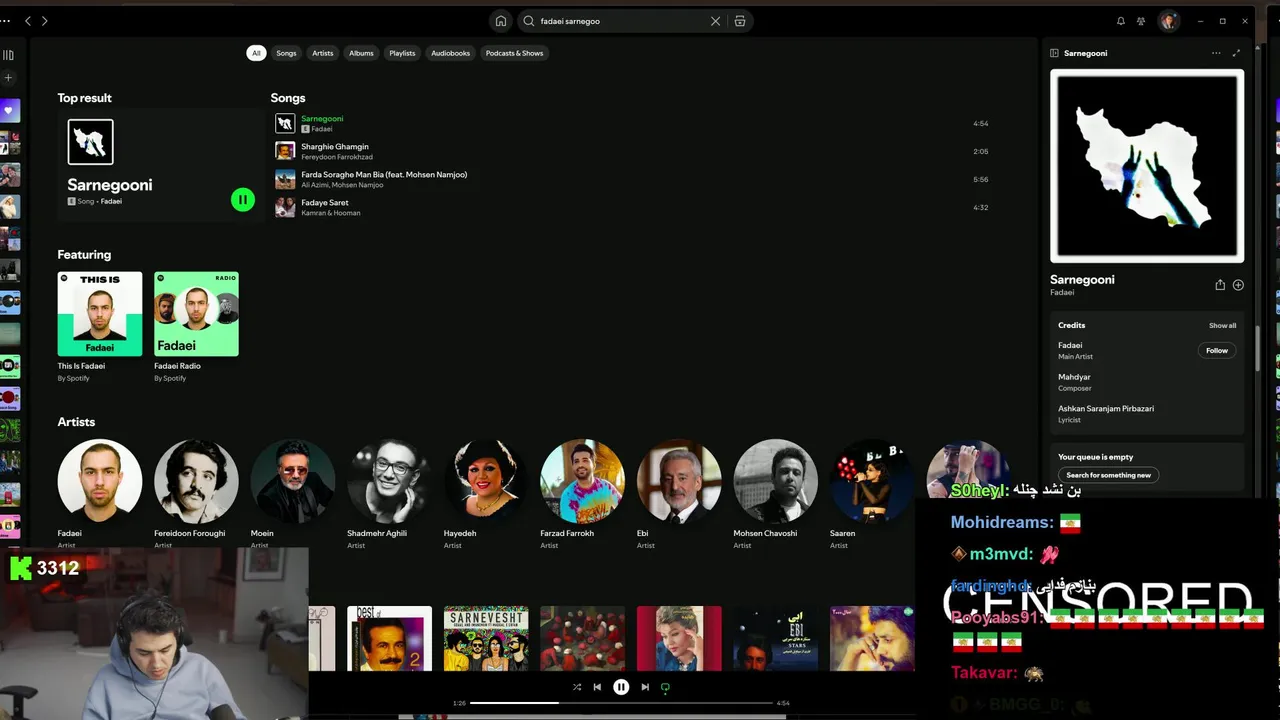Screen dimensions: 1280x720
Task: Skip to previous track
Action: [x=597, y=687]
